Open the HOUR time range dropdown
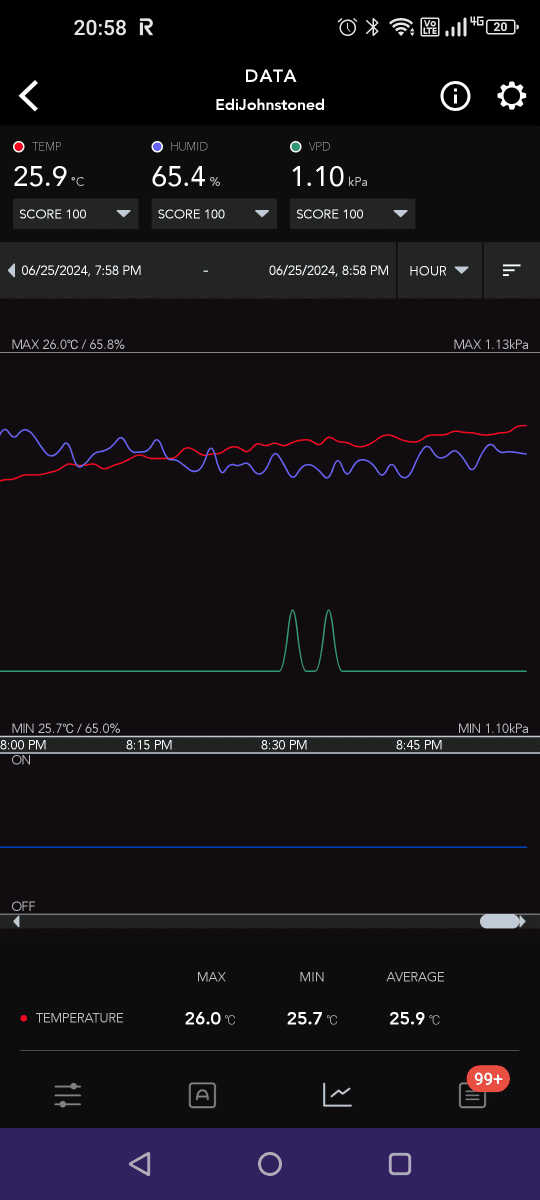Screen dimensions: 540x1200 pyautogui.click(x=439, y=270)
